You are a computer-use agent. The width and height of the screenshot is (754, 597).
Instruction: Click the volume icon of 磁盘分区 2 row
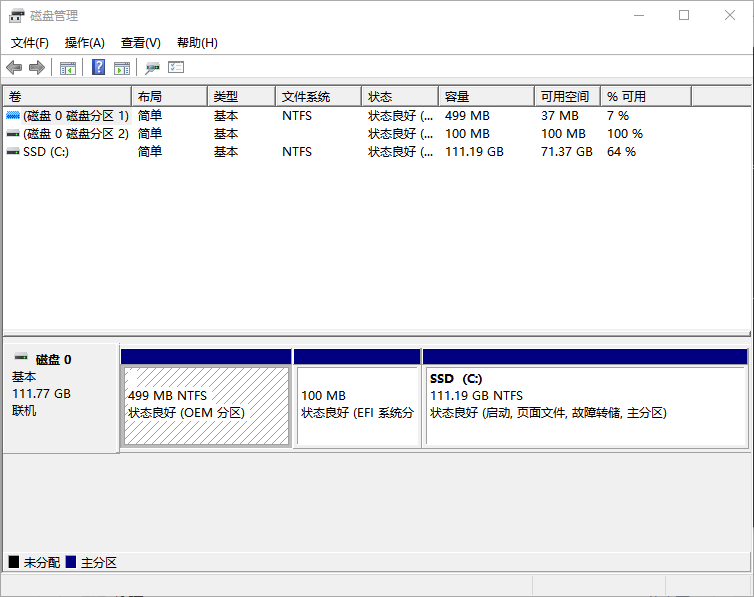[x=13, y=134]
